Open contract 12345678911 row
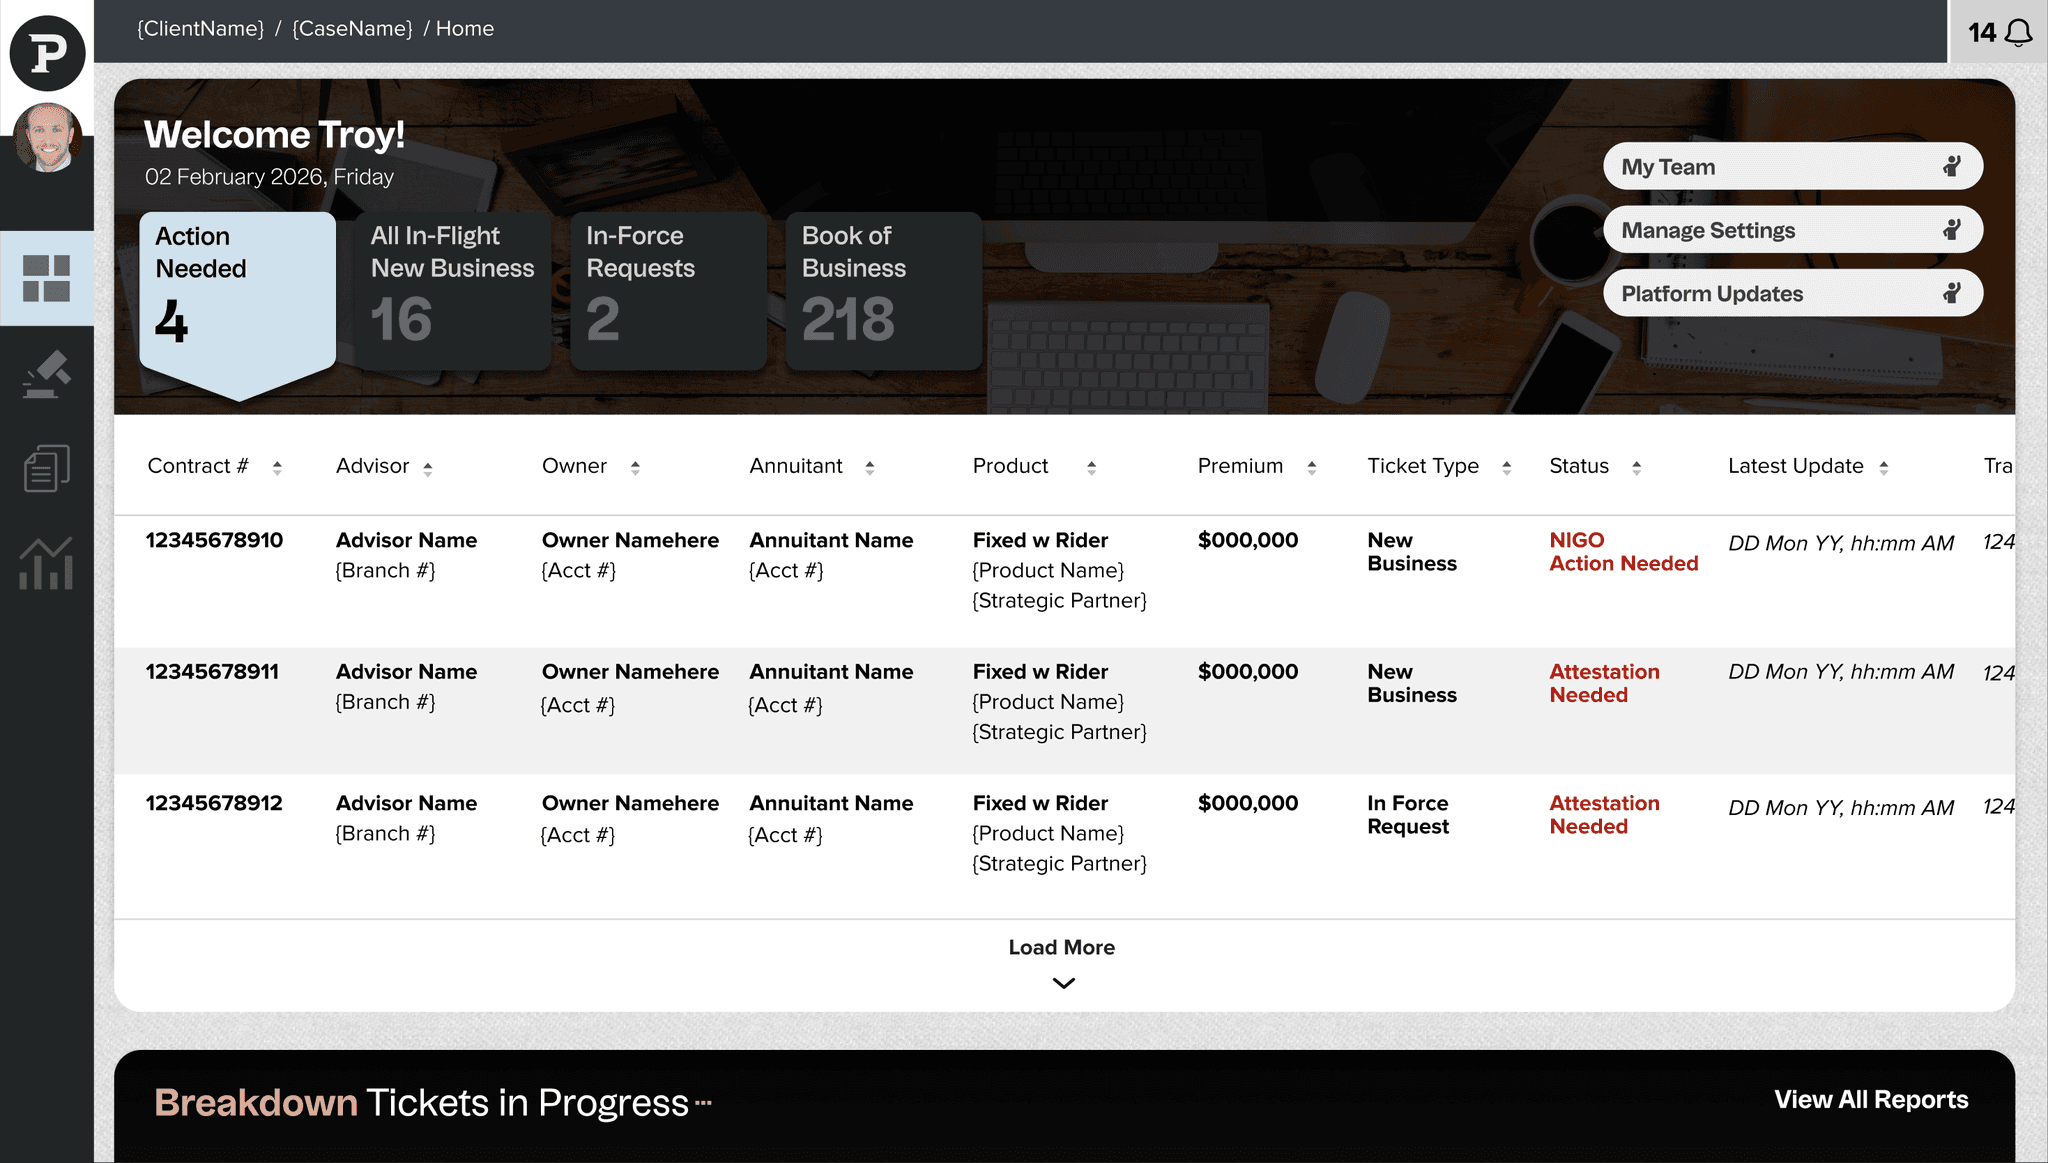 [212, 672]
